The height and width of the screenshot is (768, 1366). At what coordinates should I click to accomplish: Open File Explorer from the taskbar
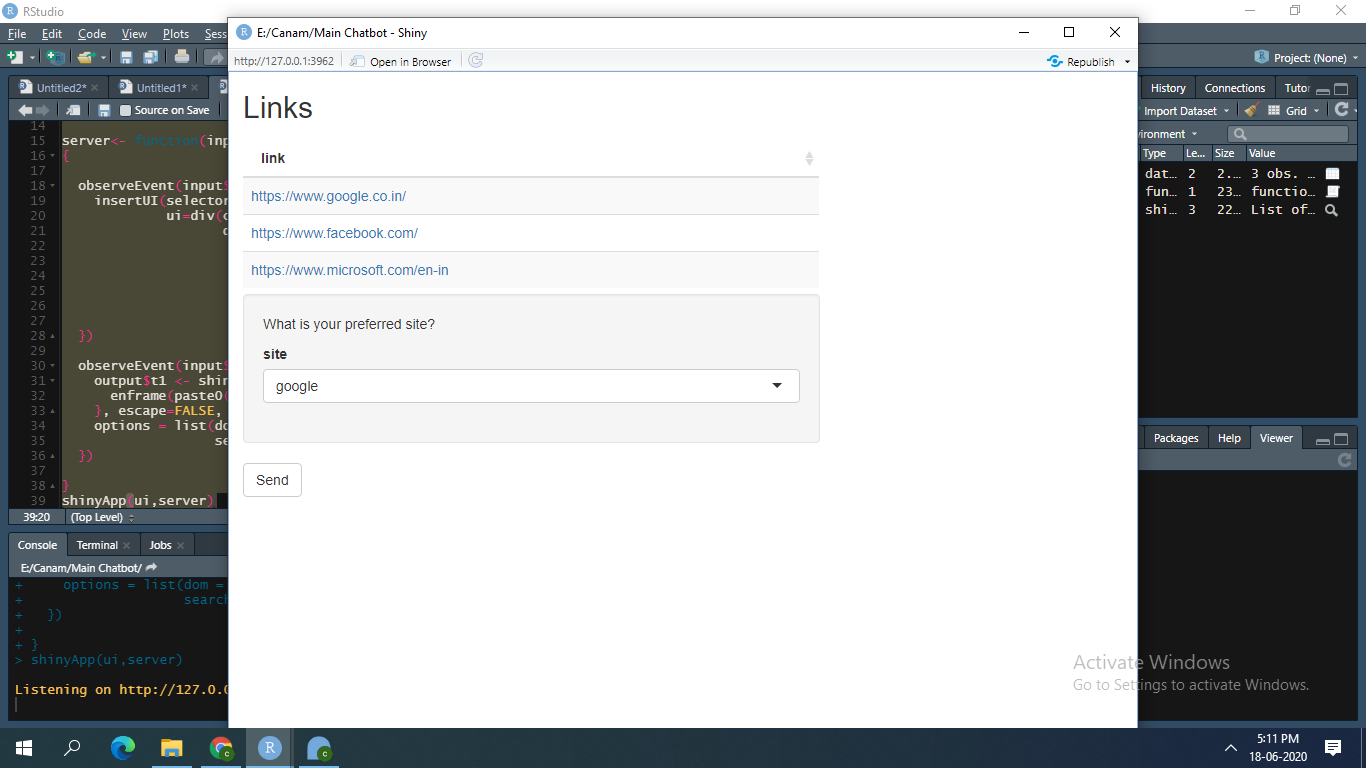tap(172, 748)
